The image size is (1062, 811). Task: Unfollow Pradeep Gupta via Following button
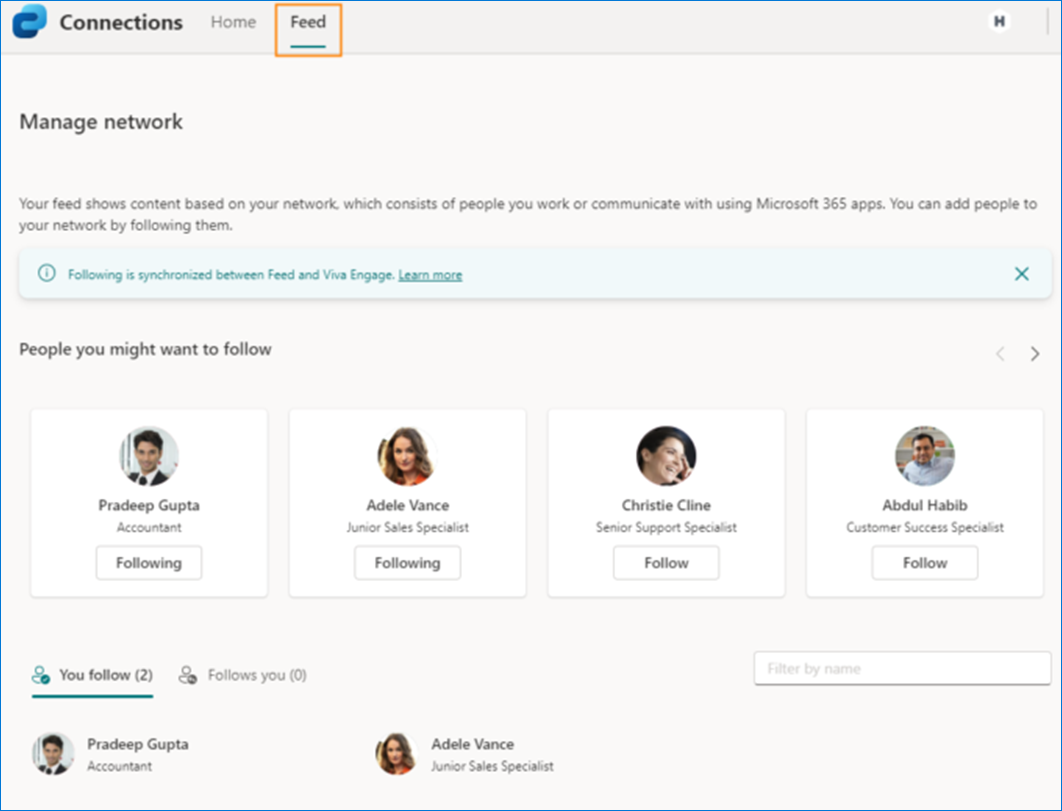tap(149, 563)
